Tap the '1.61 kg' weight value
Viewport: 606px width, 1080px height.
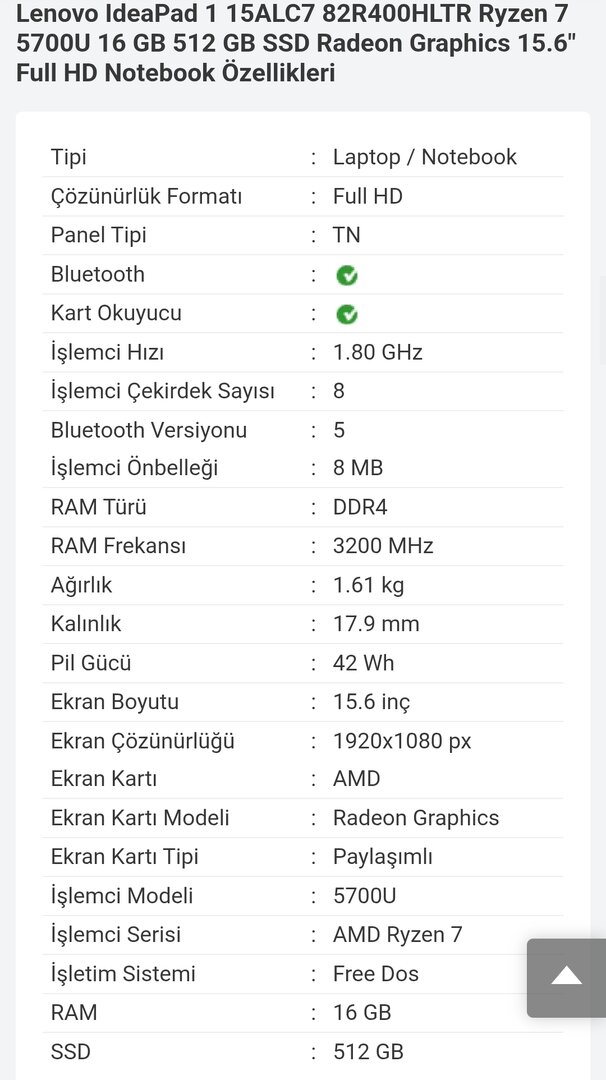click(369, 585)
